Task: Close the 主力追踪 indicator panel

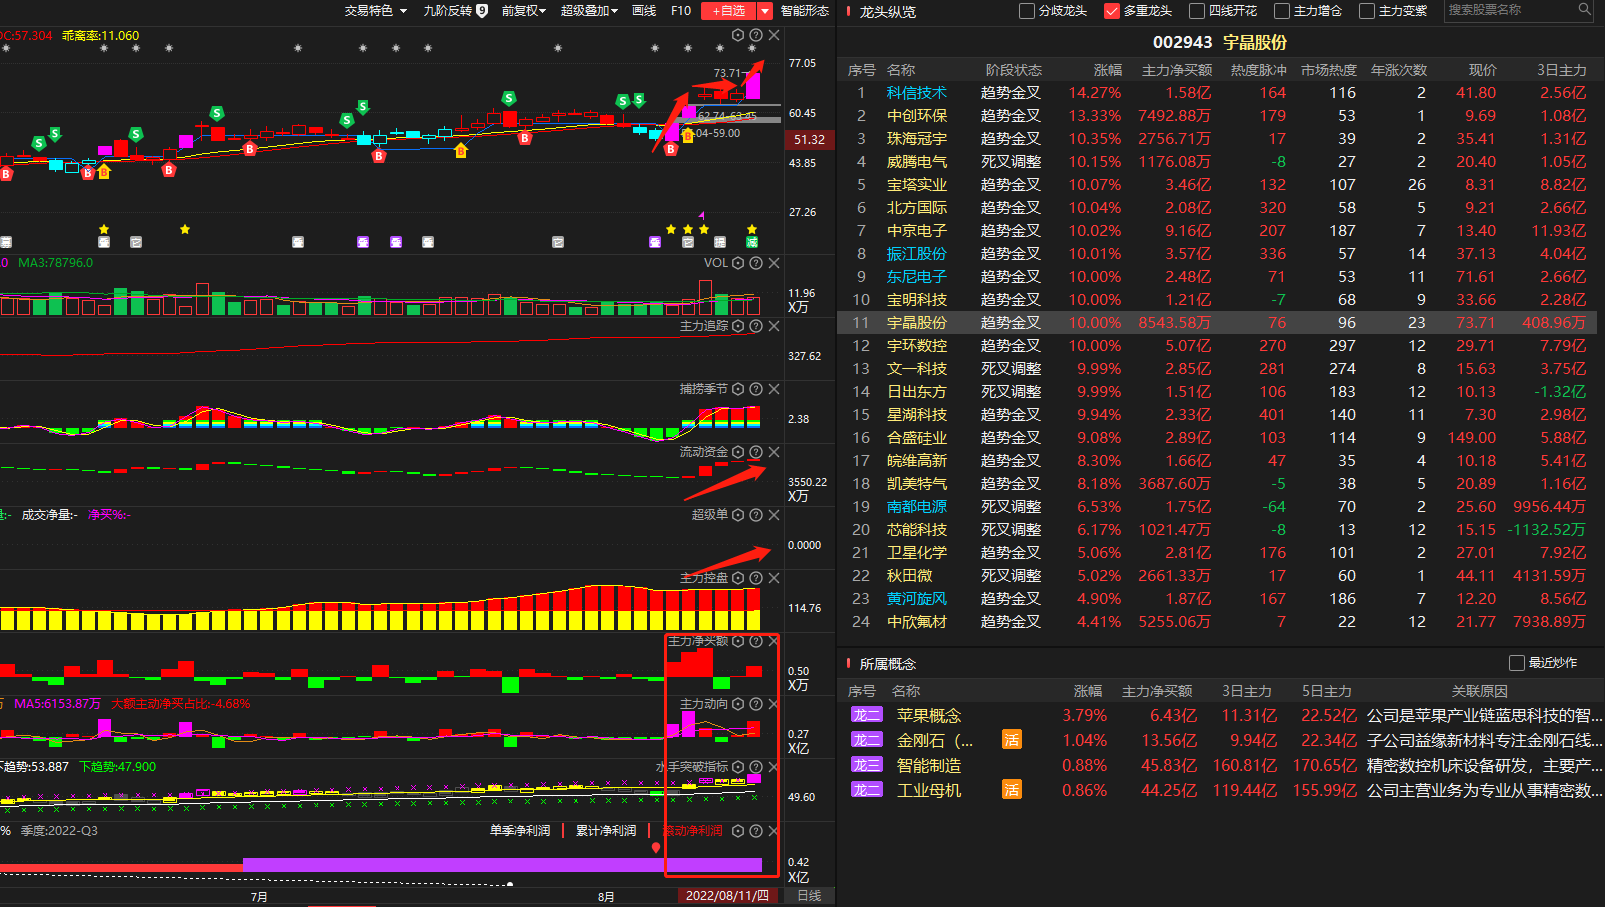Action: 774,326
